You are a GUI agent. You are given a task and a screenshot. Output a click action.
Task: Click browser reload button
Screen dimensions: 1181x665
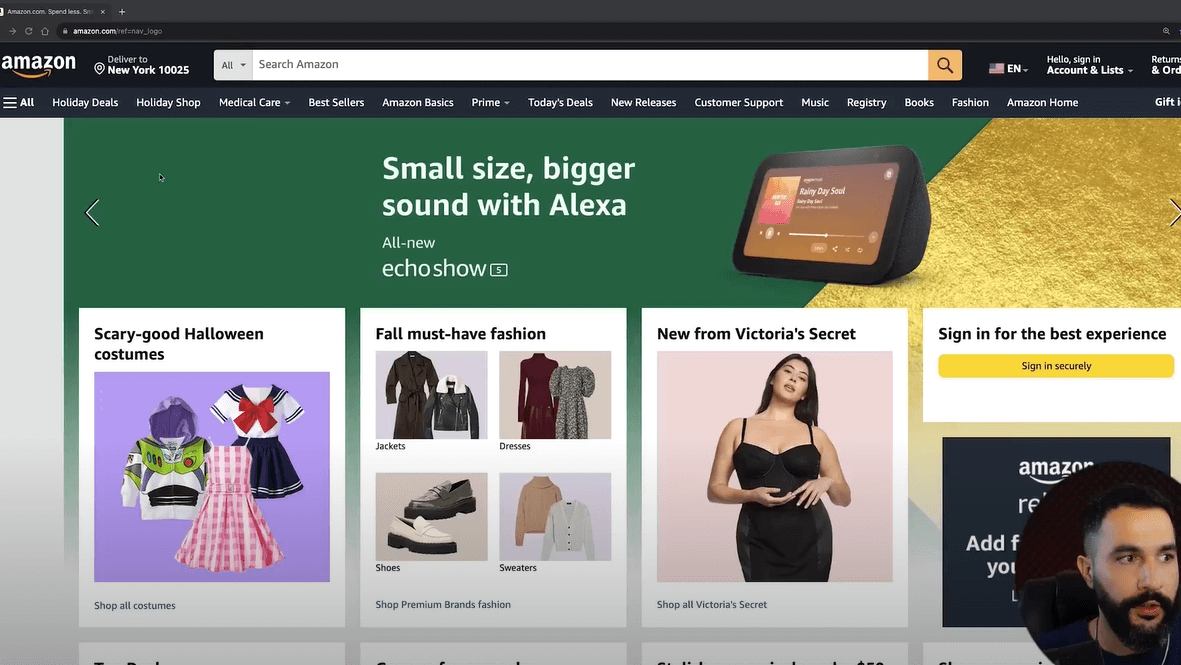pyautogui.click(x=29, y=31)
